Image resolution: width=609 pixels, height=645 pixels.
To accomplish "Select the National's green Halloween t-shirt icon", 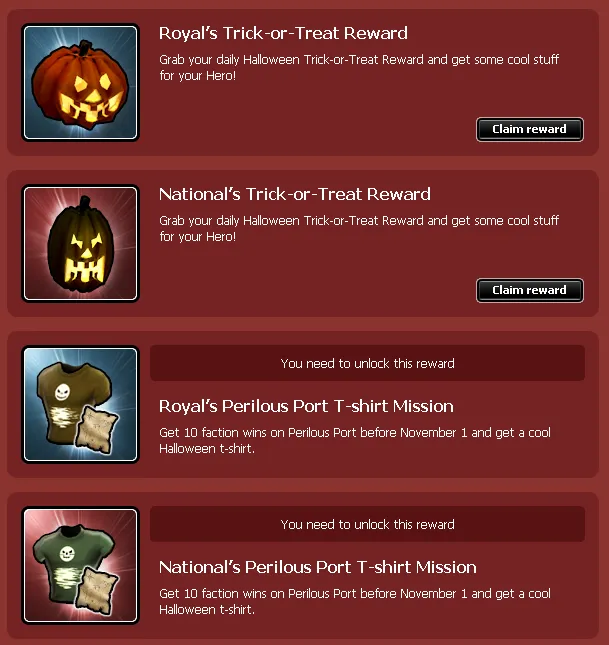I will click(x=80, y=565).
